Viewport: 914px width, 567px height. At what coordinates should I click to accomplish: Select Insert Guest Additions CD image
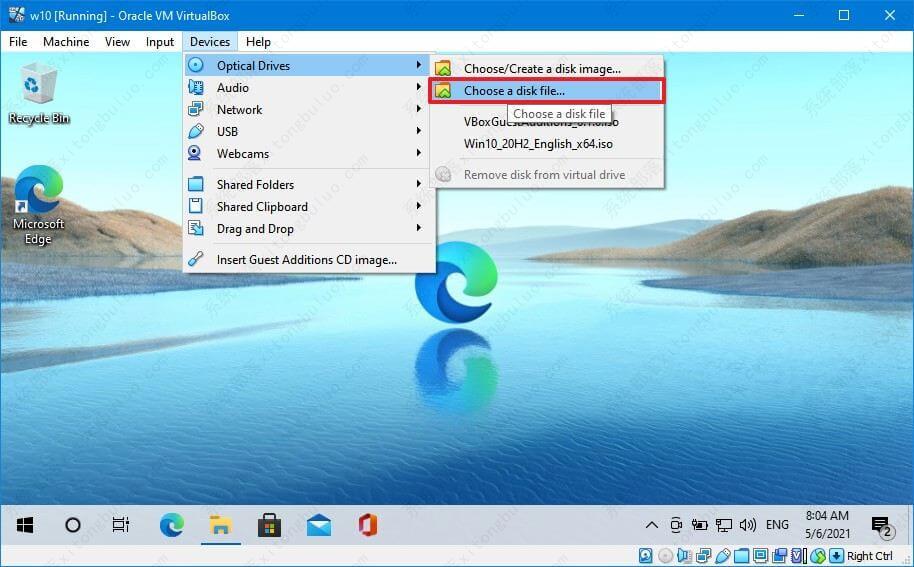306,260
